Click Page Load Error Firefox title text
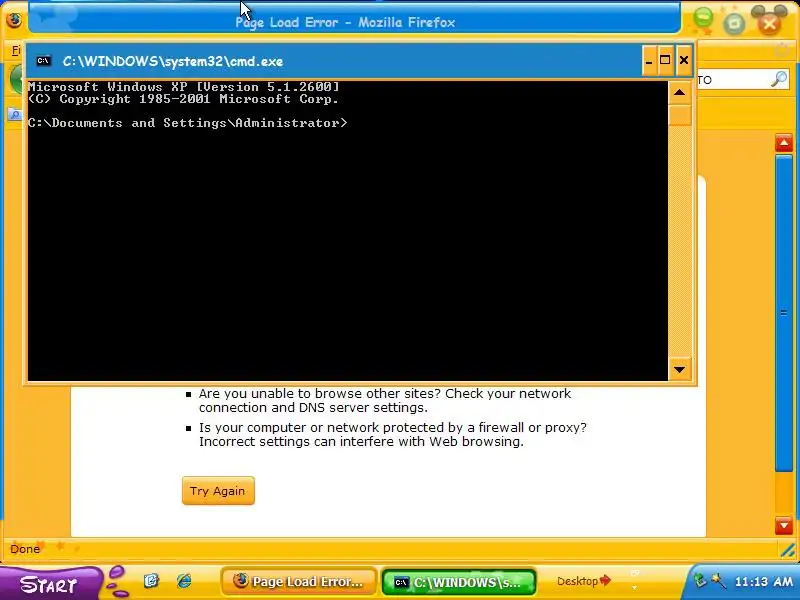 pos(345,22)
